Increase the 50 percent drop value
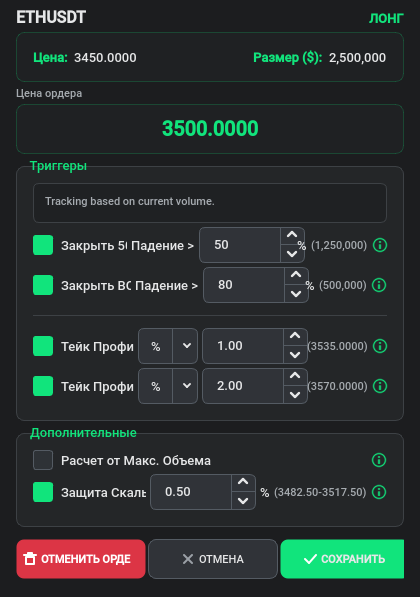420x597 pixels. click(292, 236)
